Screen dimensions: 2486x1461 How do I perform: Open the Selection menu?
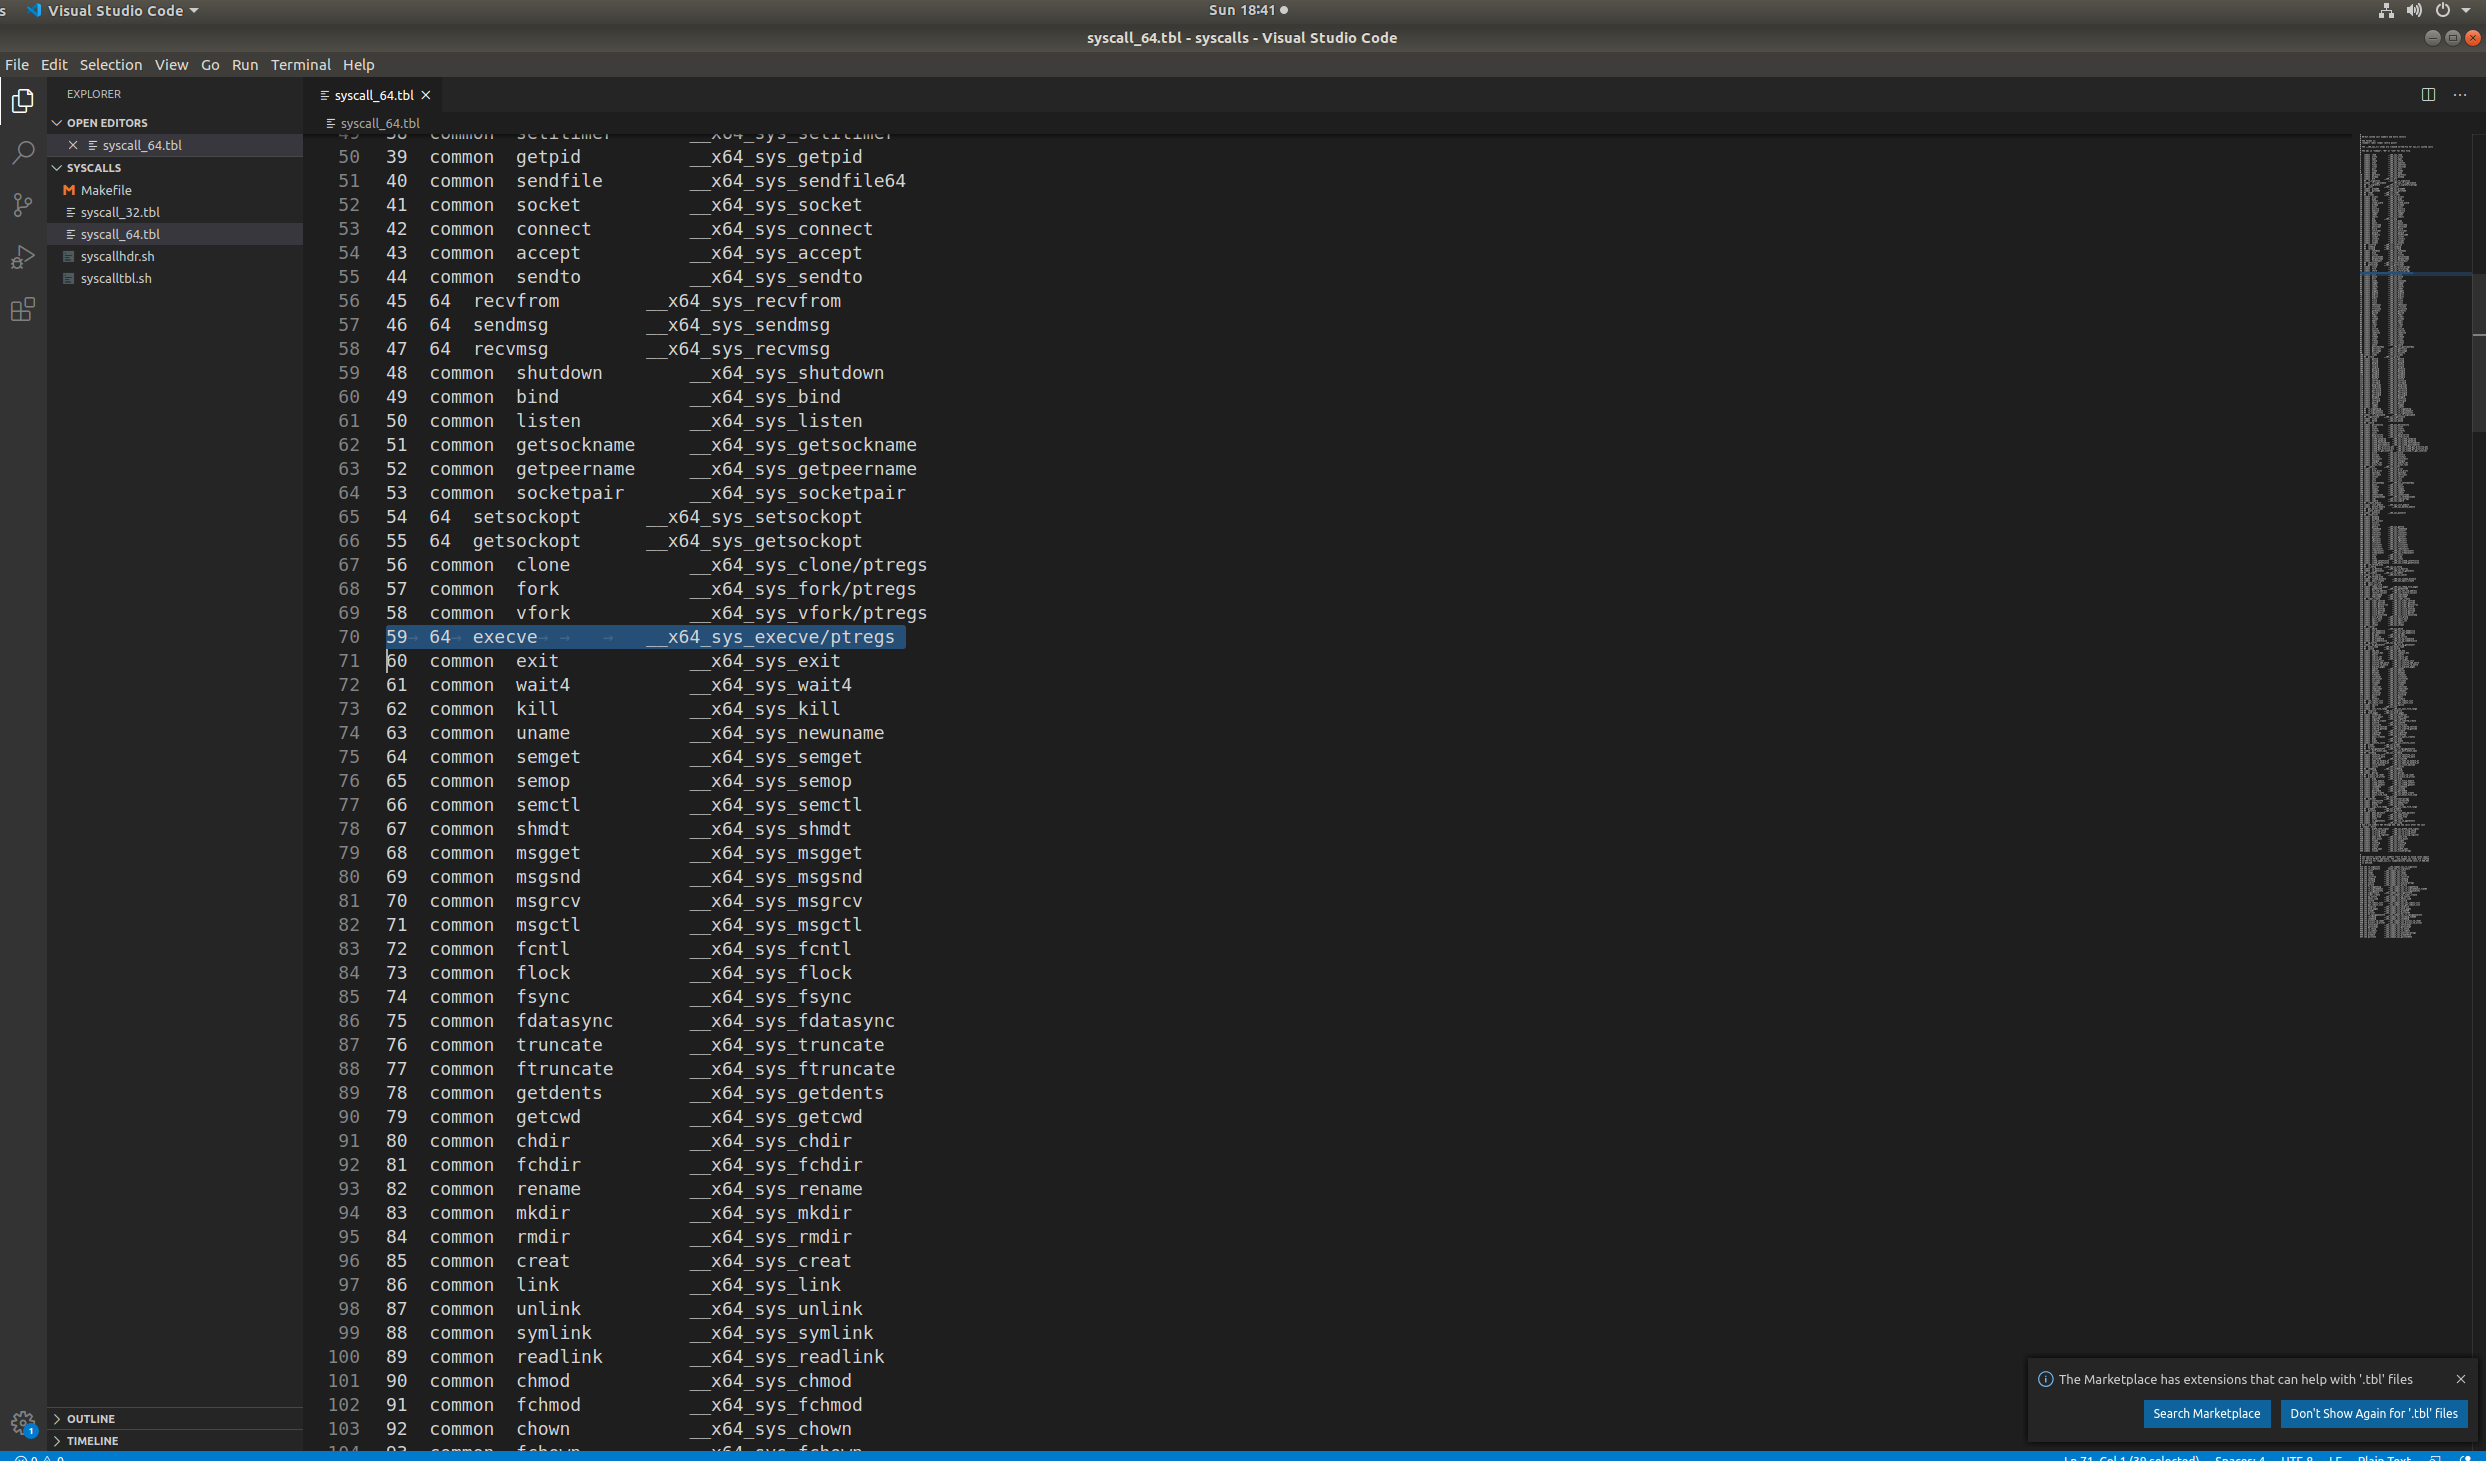[x=110, y=64]
